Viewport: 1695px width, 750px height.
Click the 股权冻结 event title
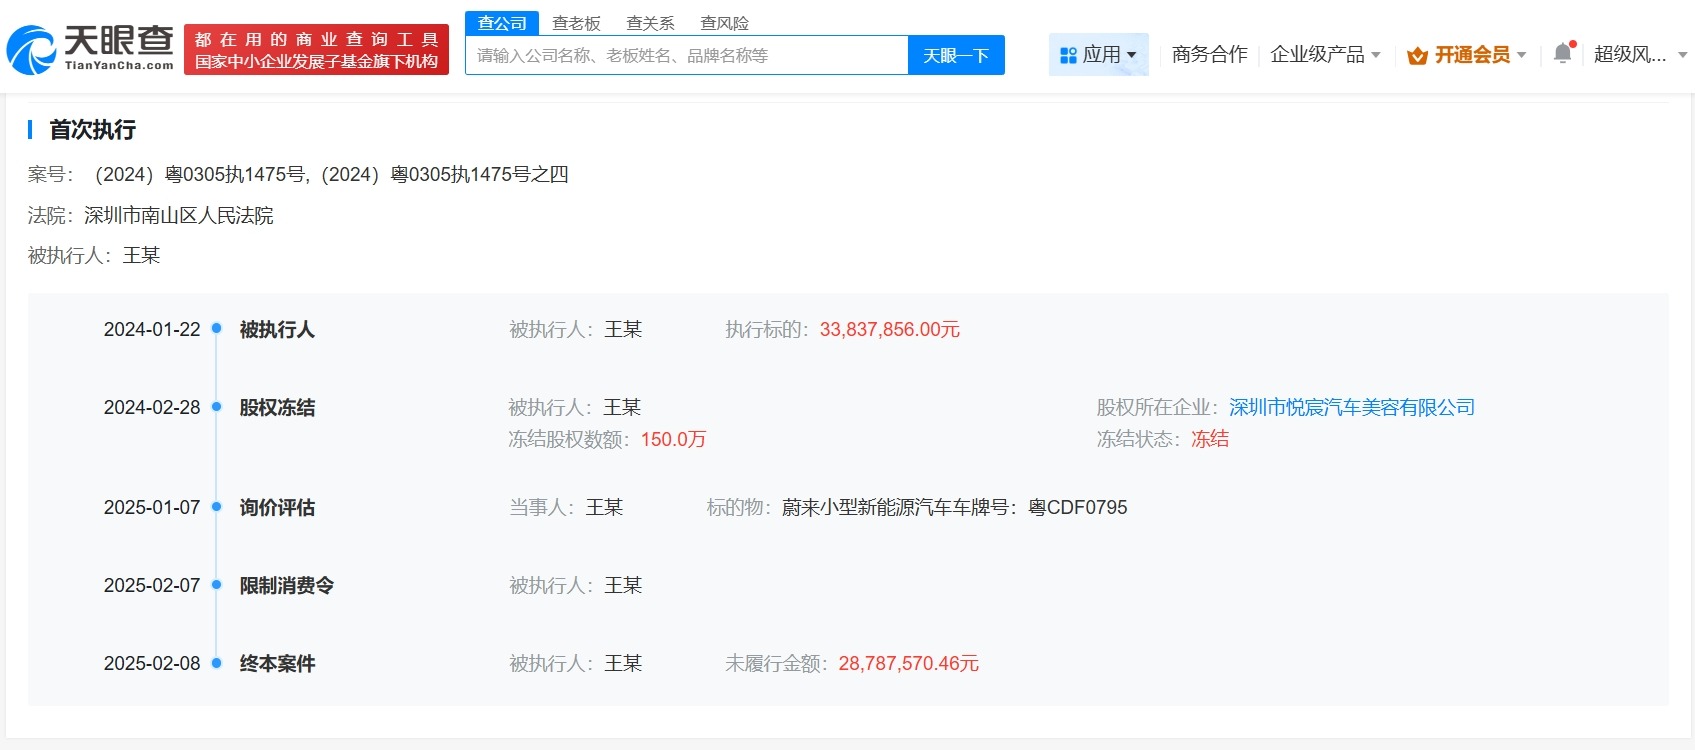click(x=277, y=407)
